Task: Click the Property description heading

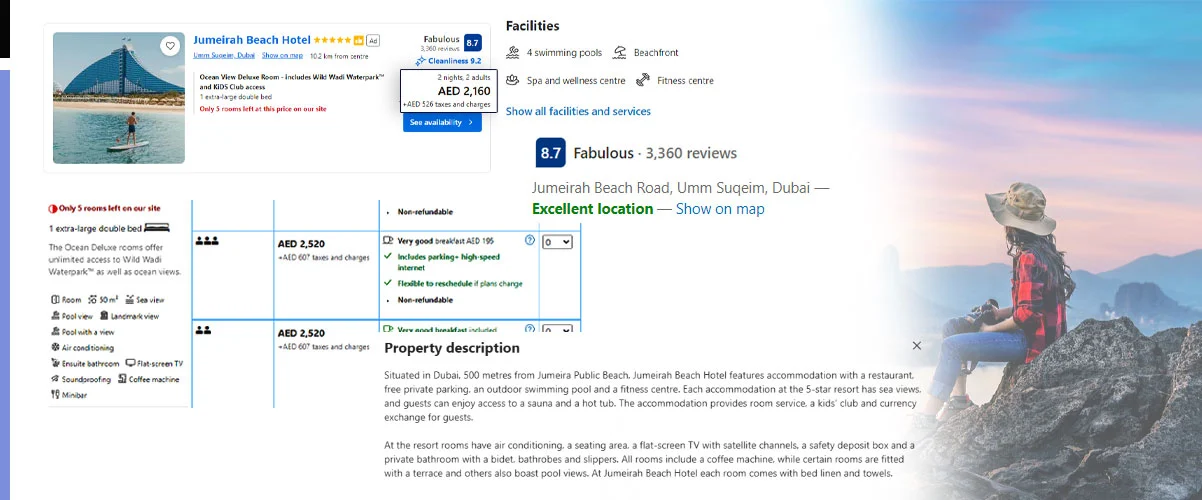Action: pyautogui.click(x=452, y=348)
